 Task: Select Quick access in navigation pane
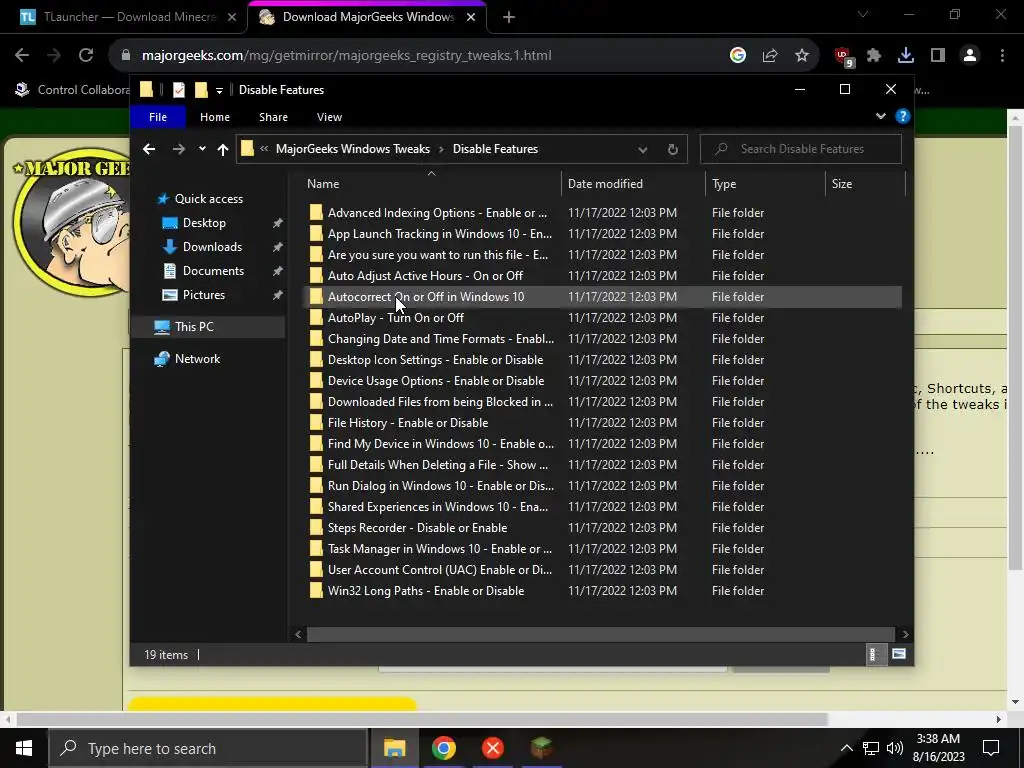click(209, 199)
